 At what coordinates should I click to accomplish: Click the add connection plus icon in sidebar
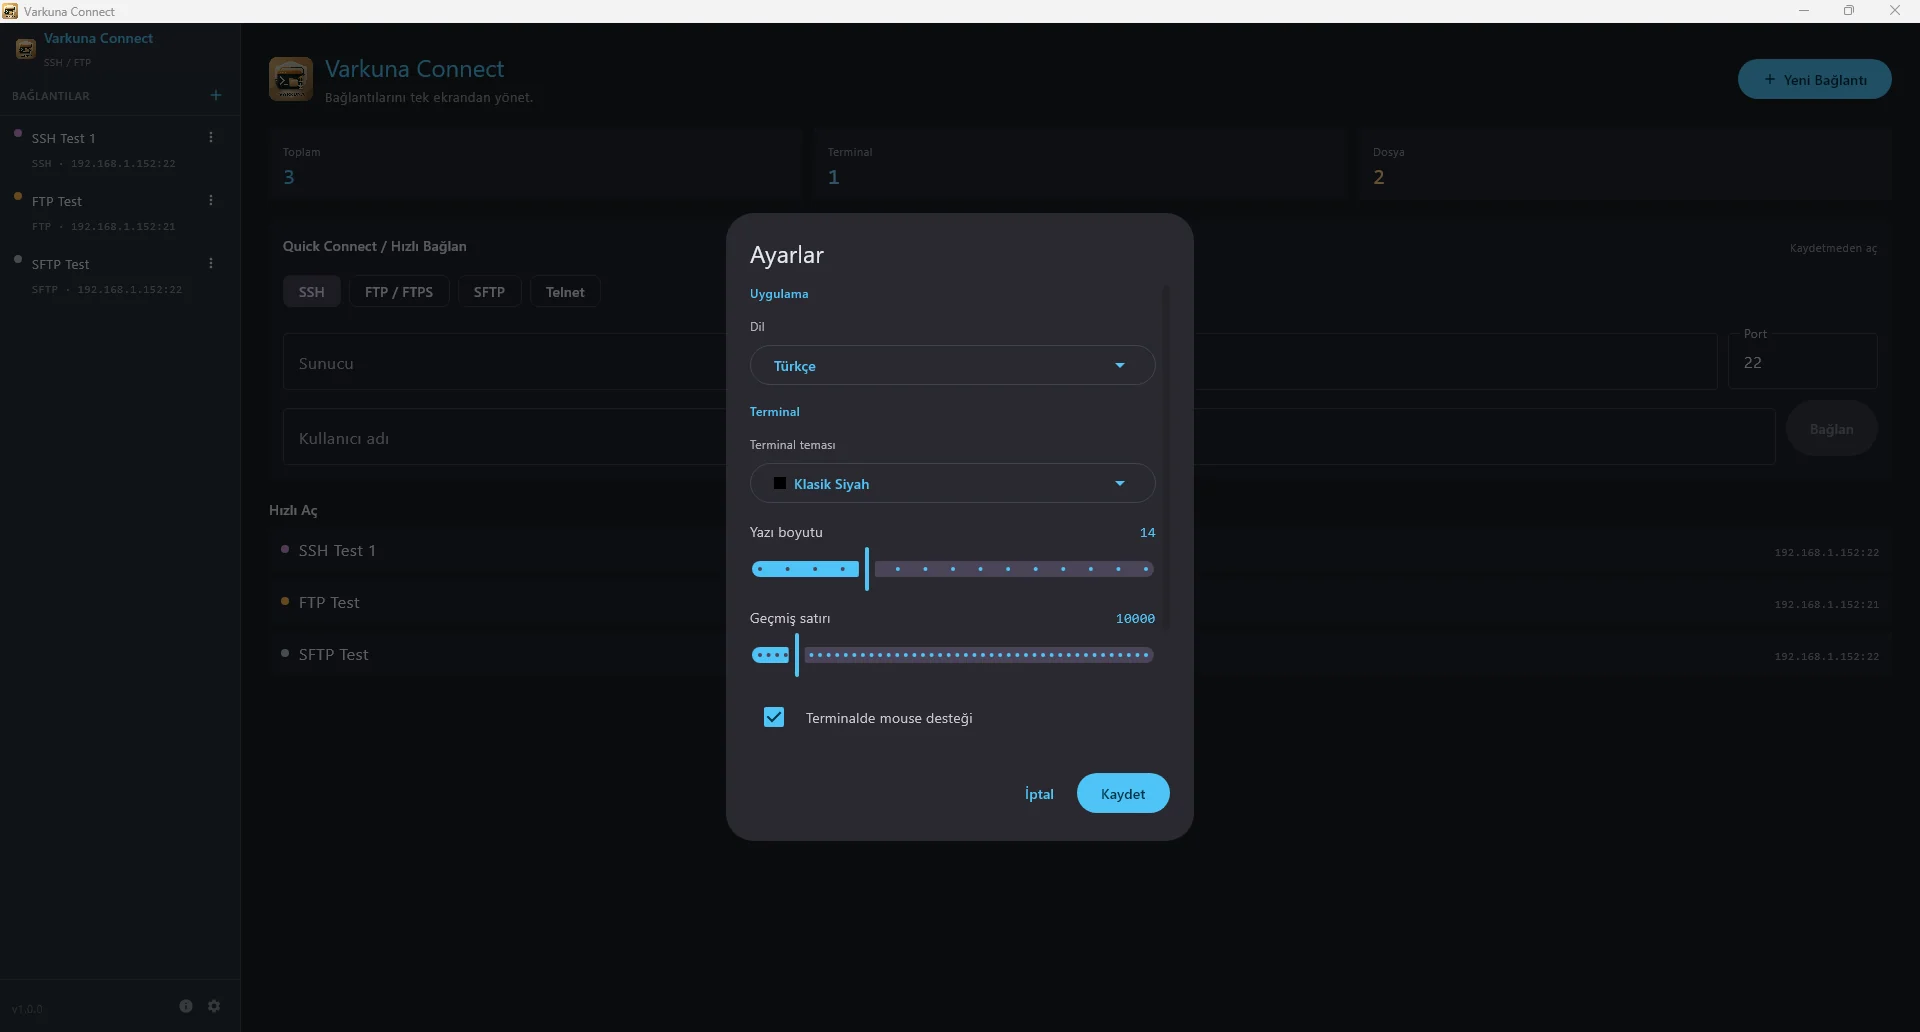pyautogui.click(x=216, y=95)
